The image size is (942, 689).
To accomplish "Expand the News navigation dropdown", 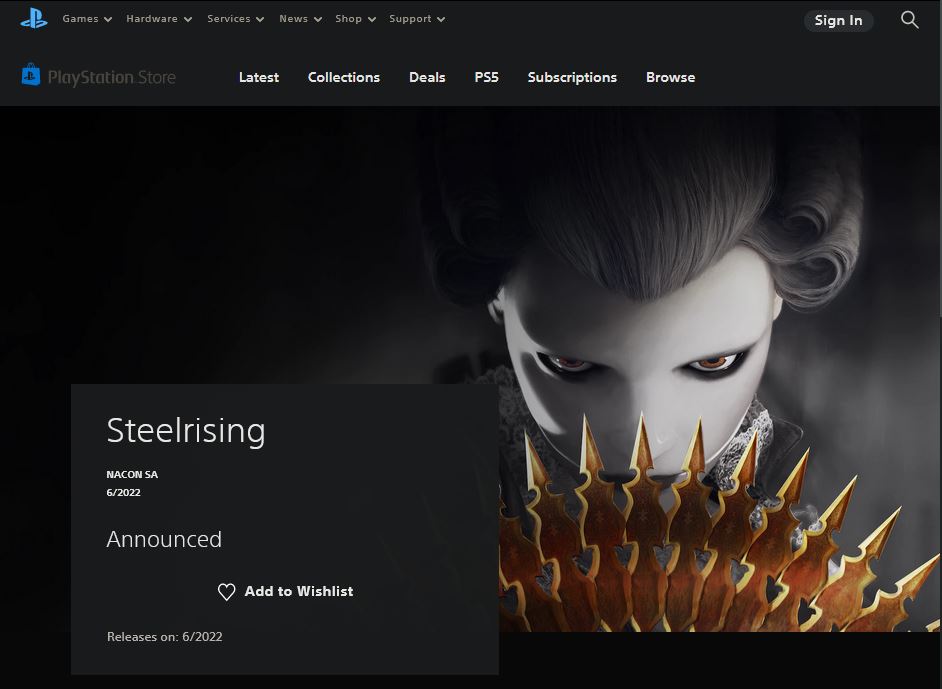I will [x=299, y=18].
